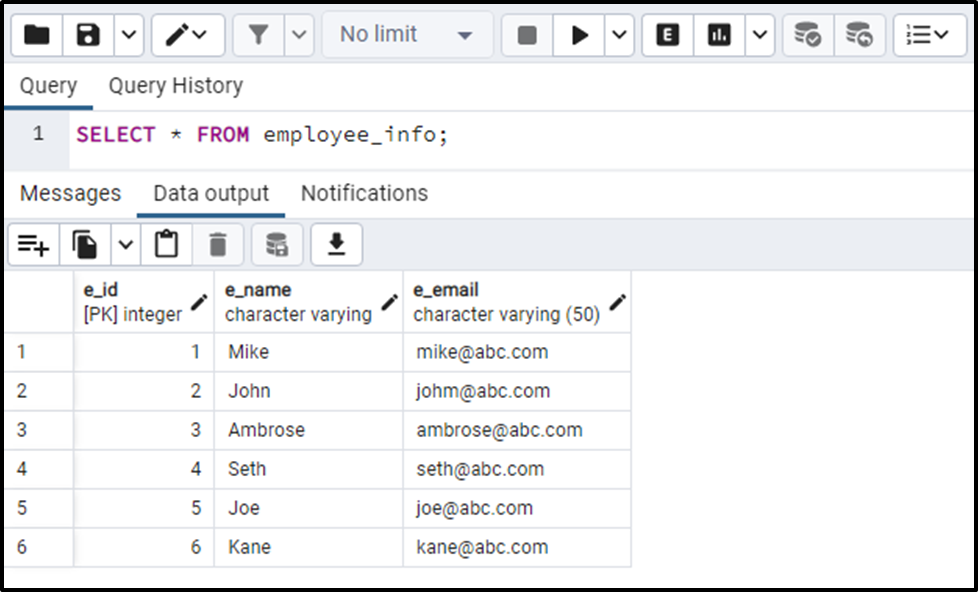Click the cell containing Seth
Screen dimensions: 978x592
(x=309, y=469)
